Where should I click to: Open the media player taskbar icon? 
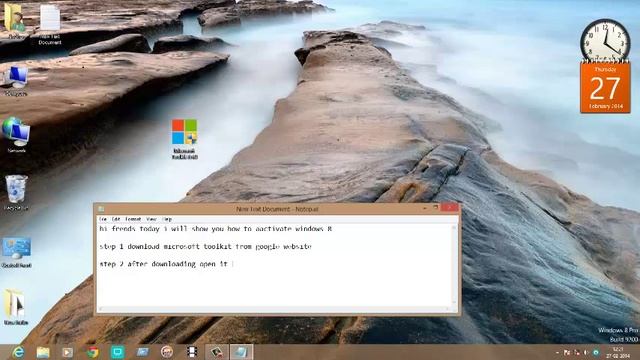67,352
